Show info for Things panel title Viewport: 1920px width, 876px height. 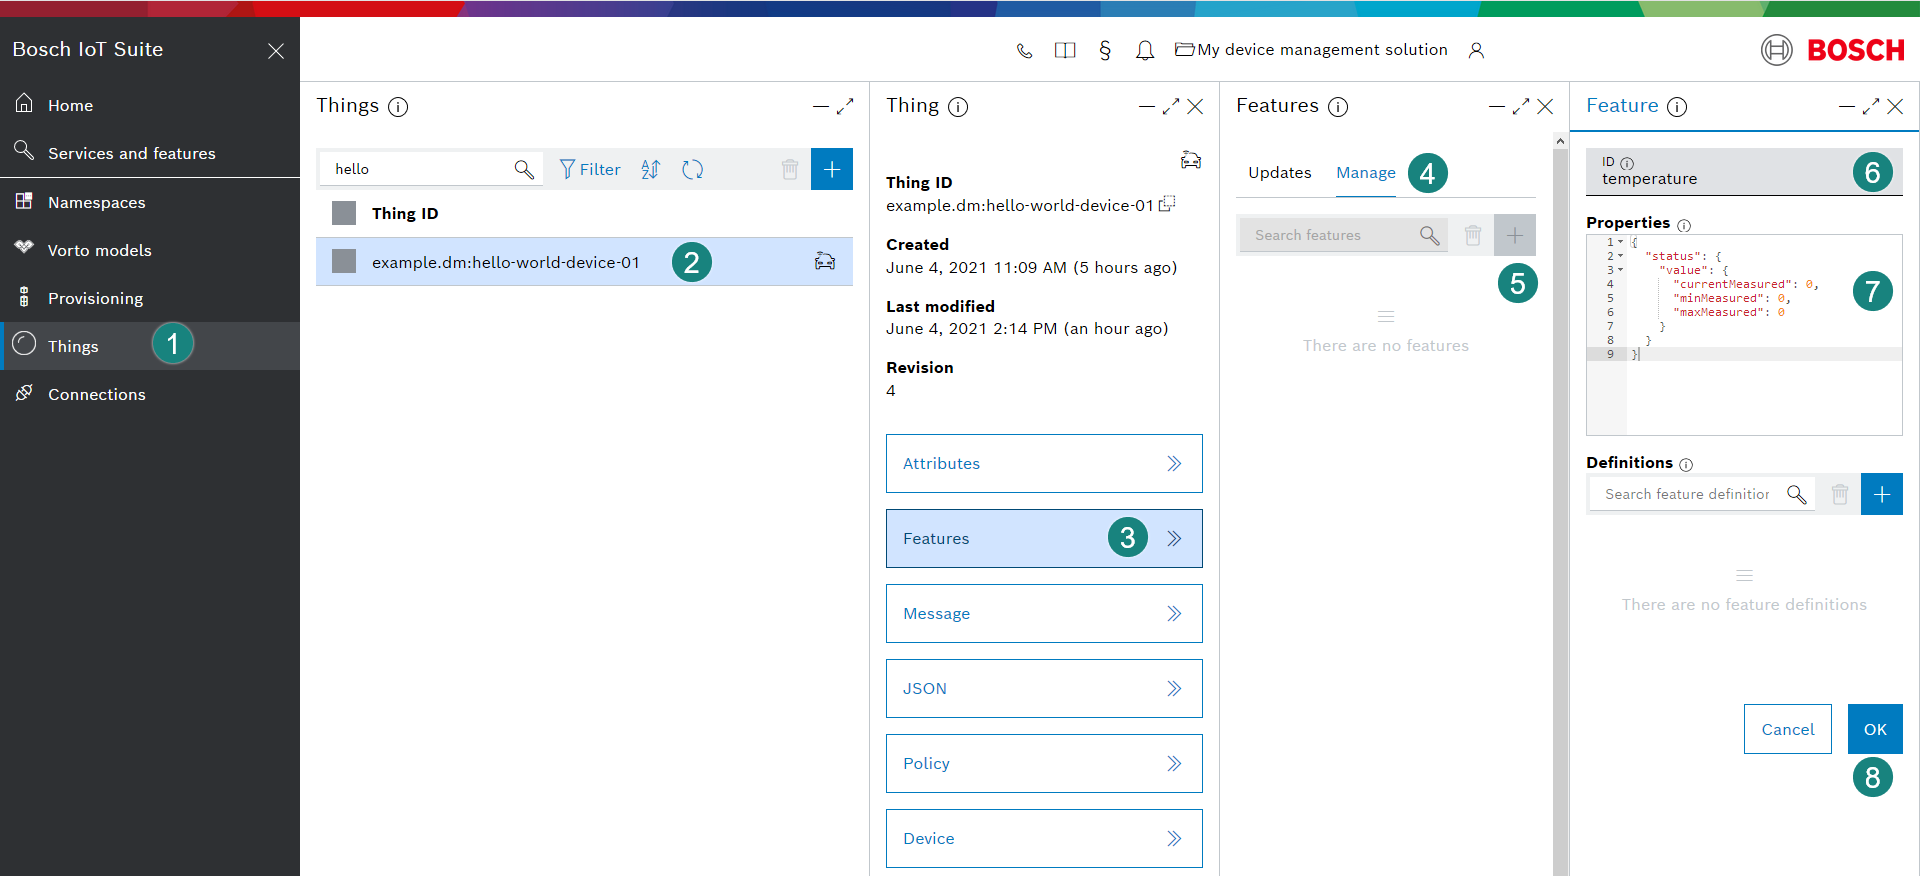(398, 107)
